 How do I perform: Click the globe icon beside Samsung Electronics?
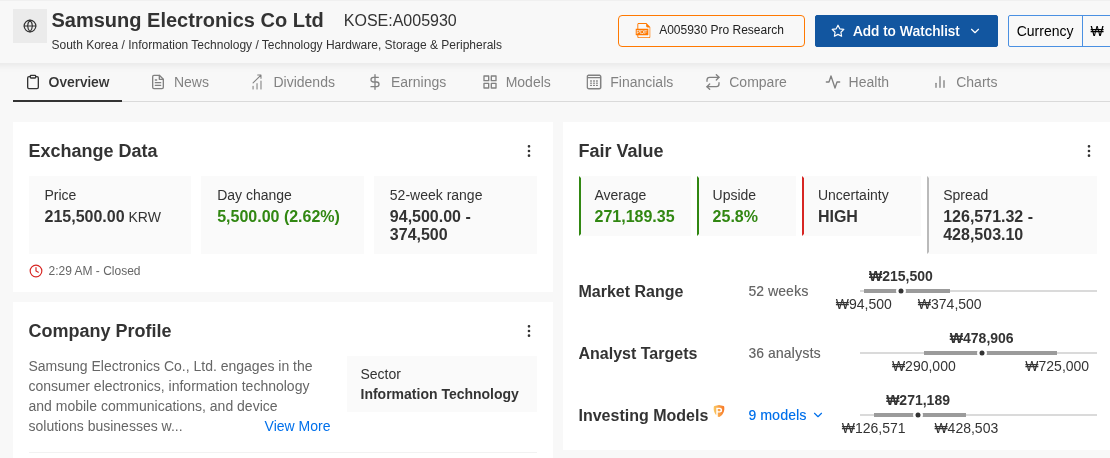coord(30,26)
